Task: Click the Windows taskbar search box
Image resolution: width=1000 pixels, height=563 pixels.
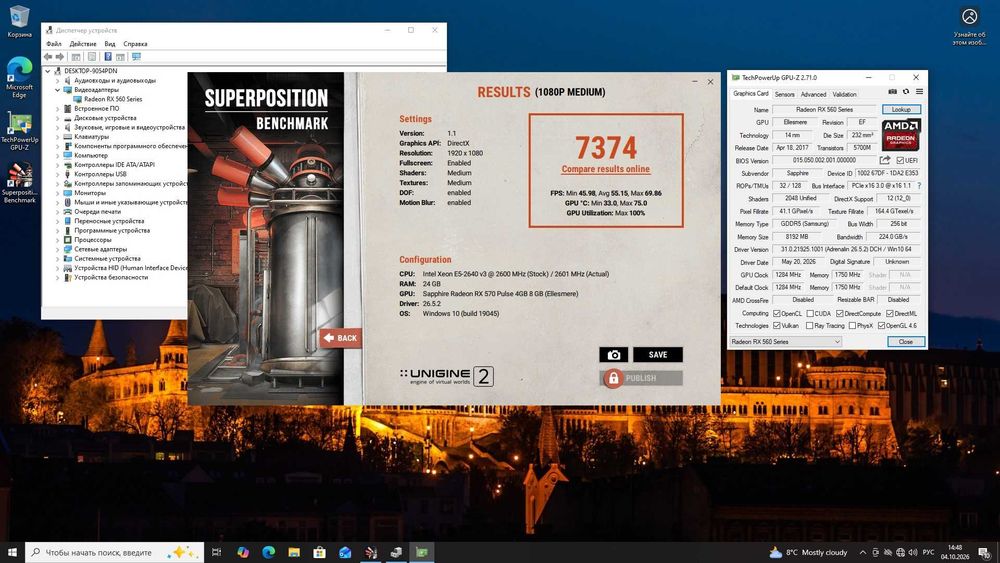Action: point(114,552)
